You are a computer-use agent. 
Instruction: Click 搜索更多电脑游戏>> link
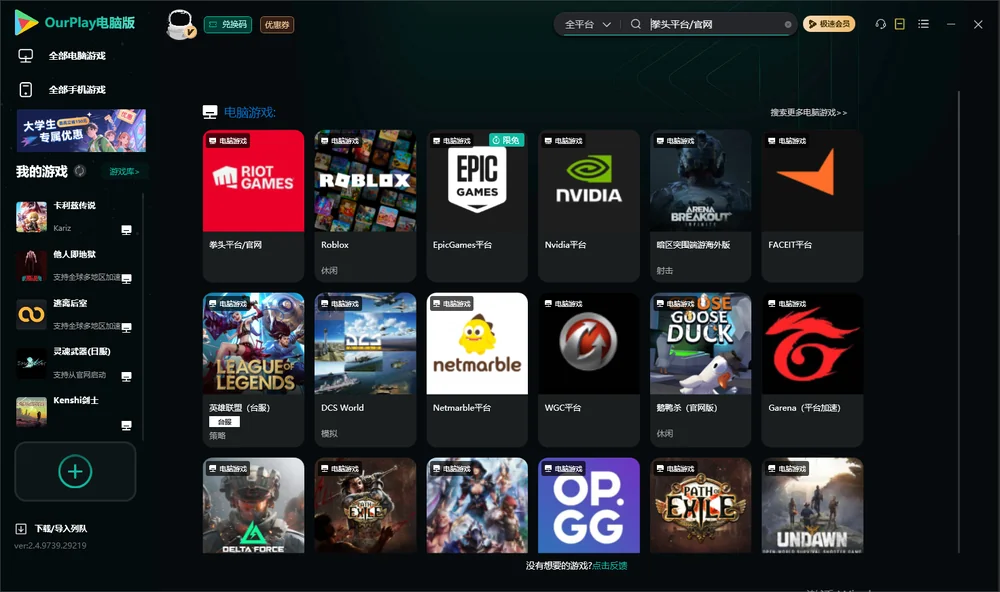pyautogui.click(x=809, y=113)
